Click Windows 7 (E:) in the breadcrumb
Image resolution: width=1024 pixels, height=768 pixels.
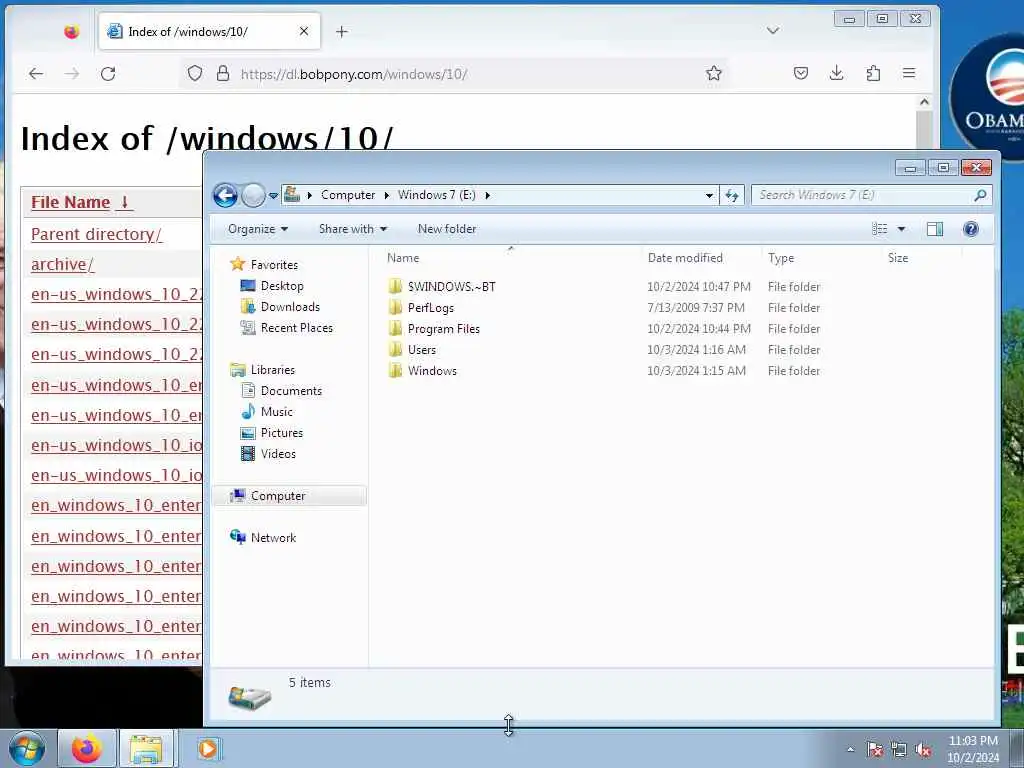(437, 195)
